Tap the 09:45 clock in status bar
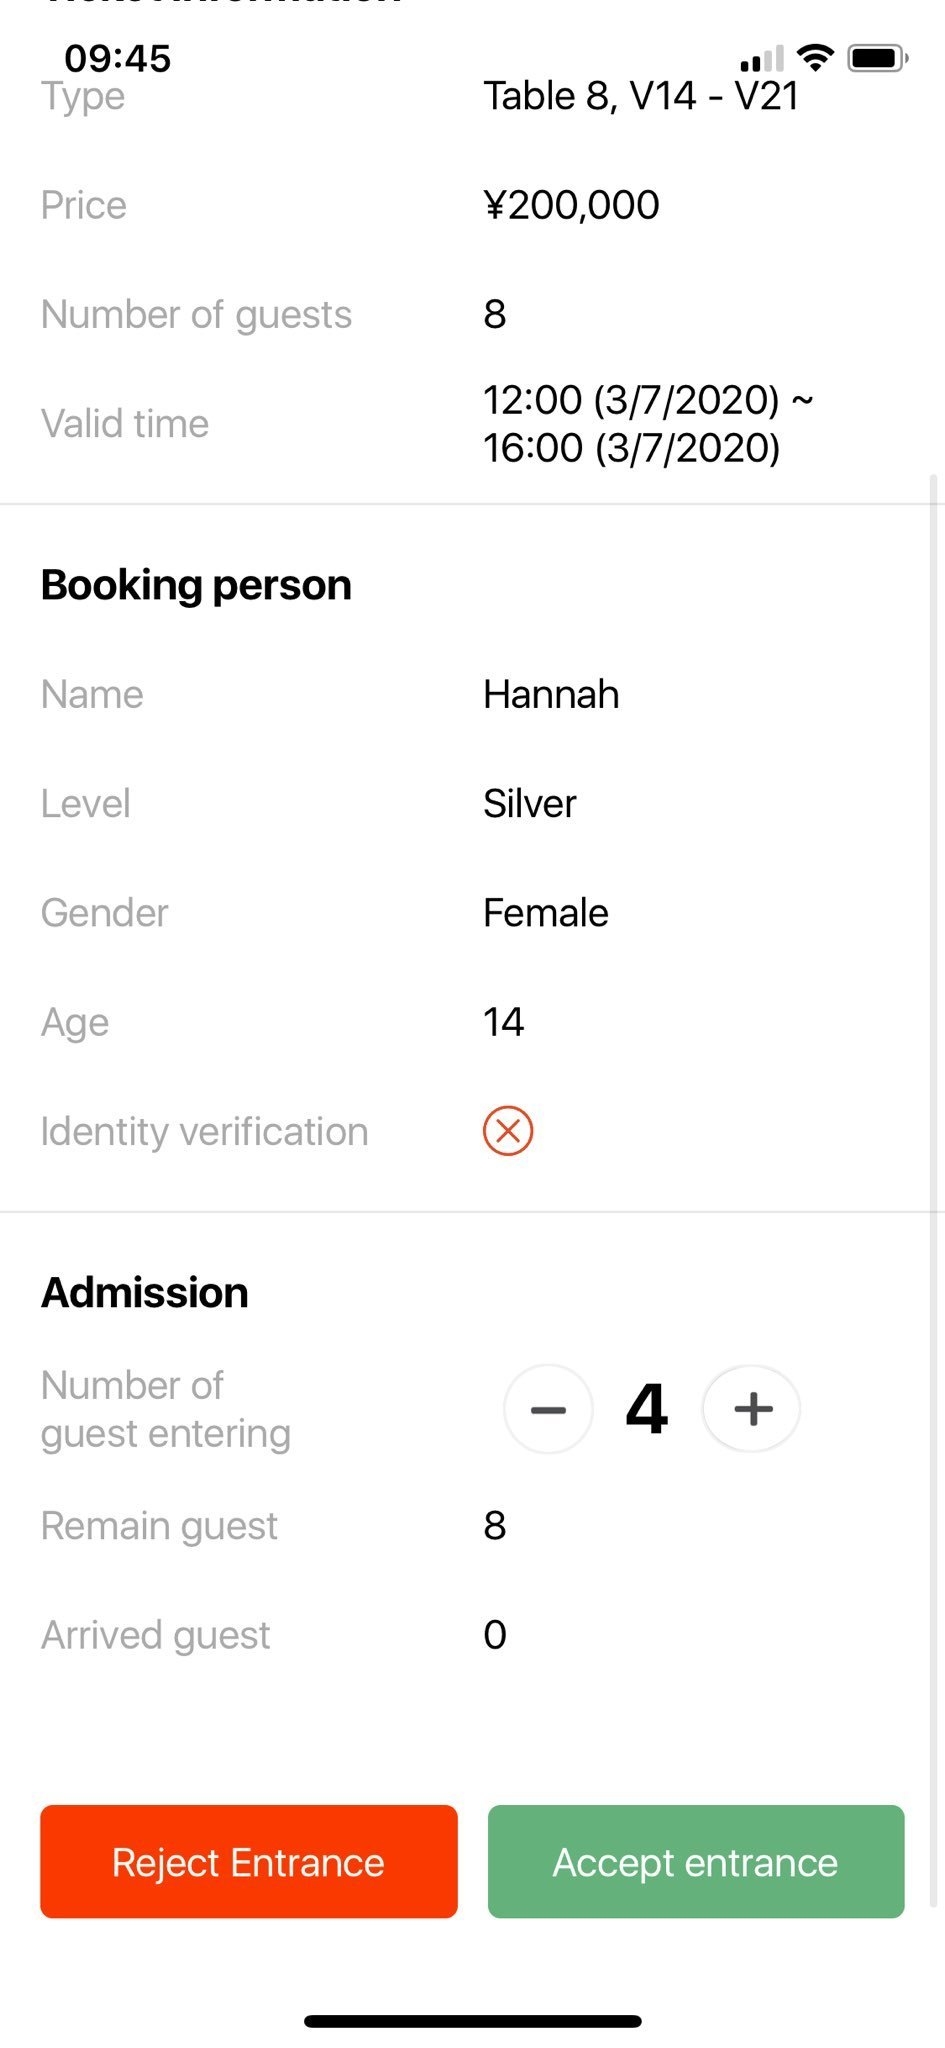Image resolution: width=945 pixels, height=2048 pixels. pos(118,58)
